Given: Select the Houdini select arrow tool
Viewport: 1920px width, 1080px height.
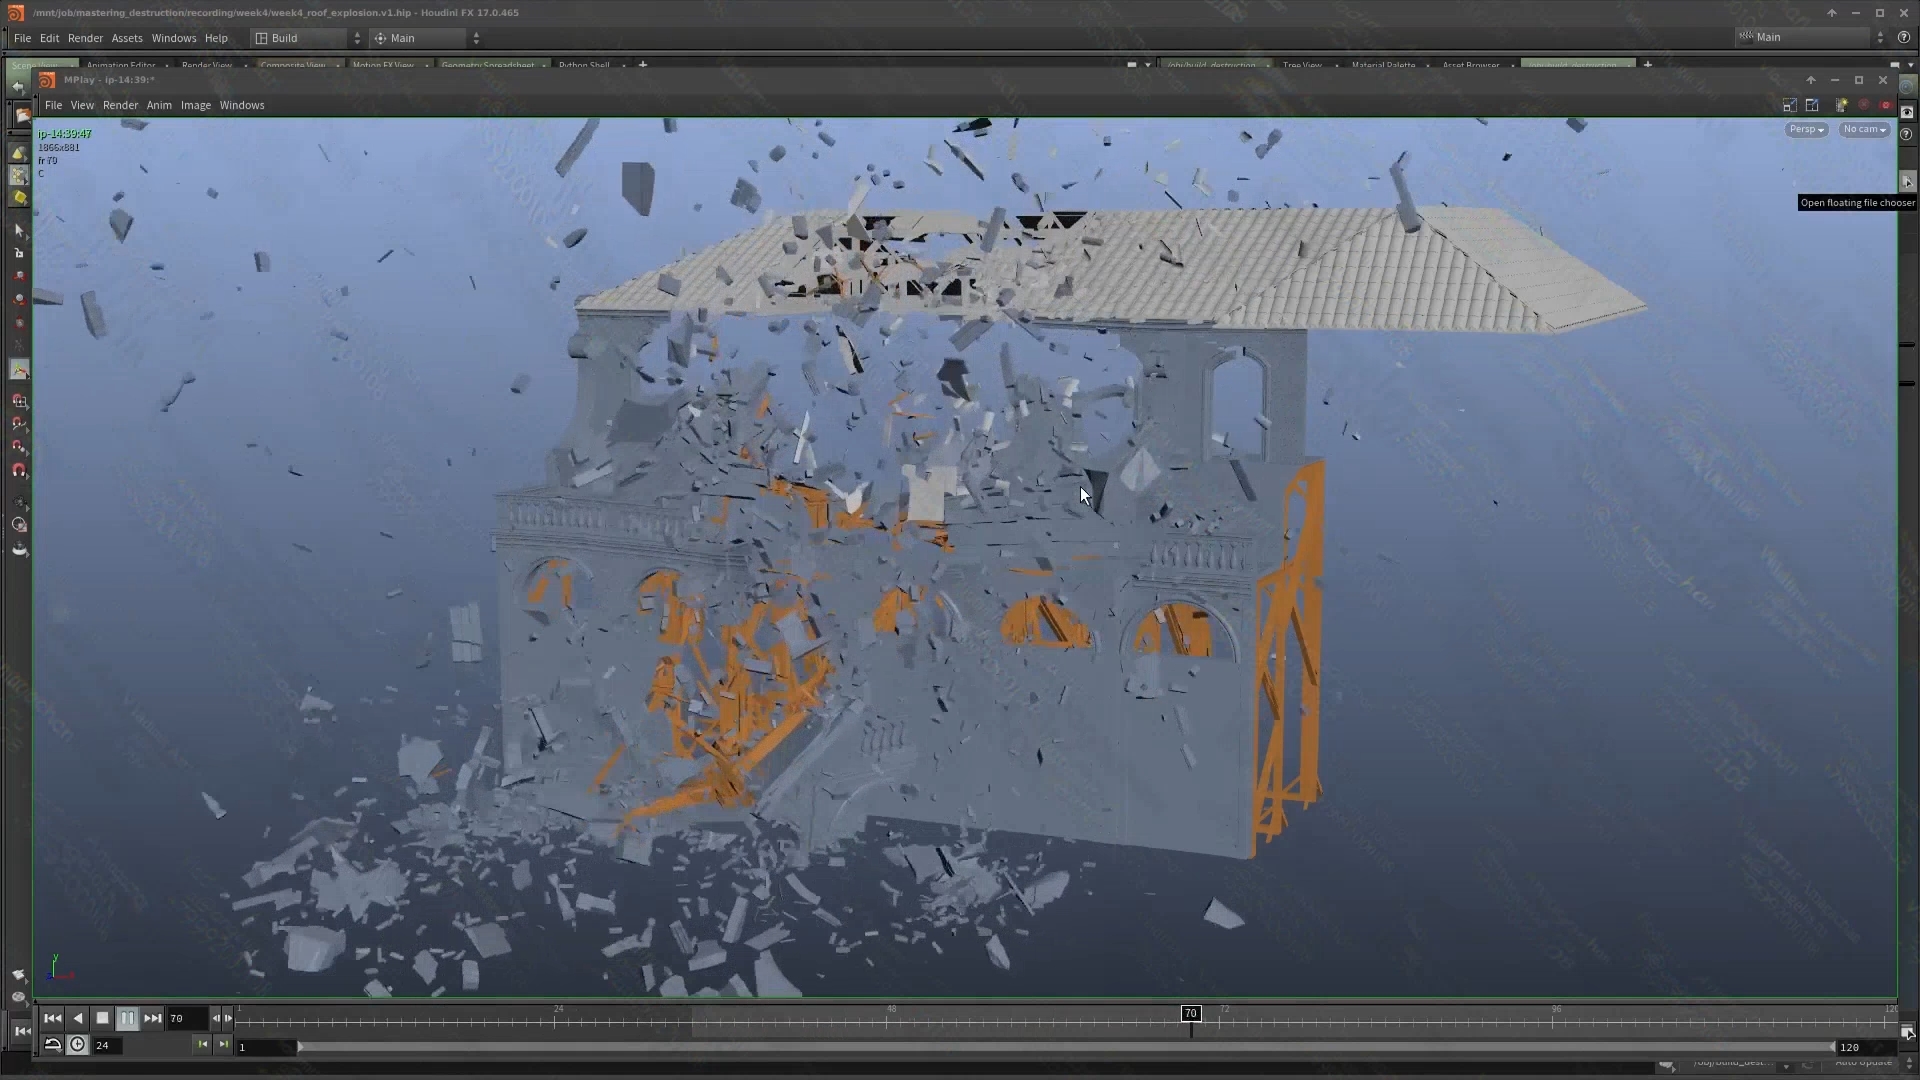Looking at the screenshot, I should pyautogui.click(x=18, y=231).
